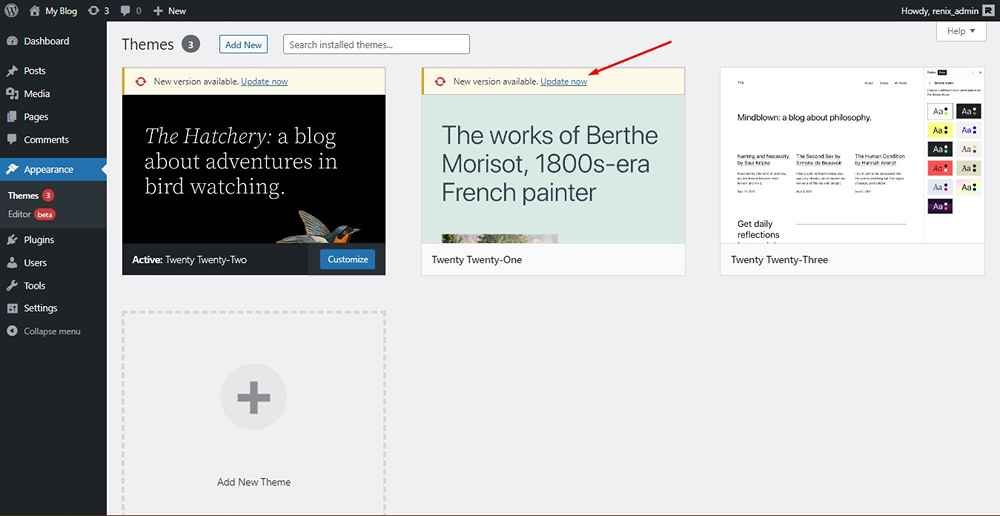
Task: Click the update icon in Twenty Twenty-One notice
Action: [439, 82]
